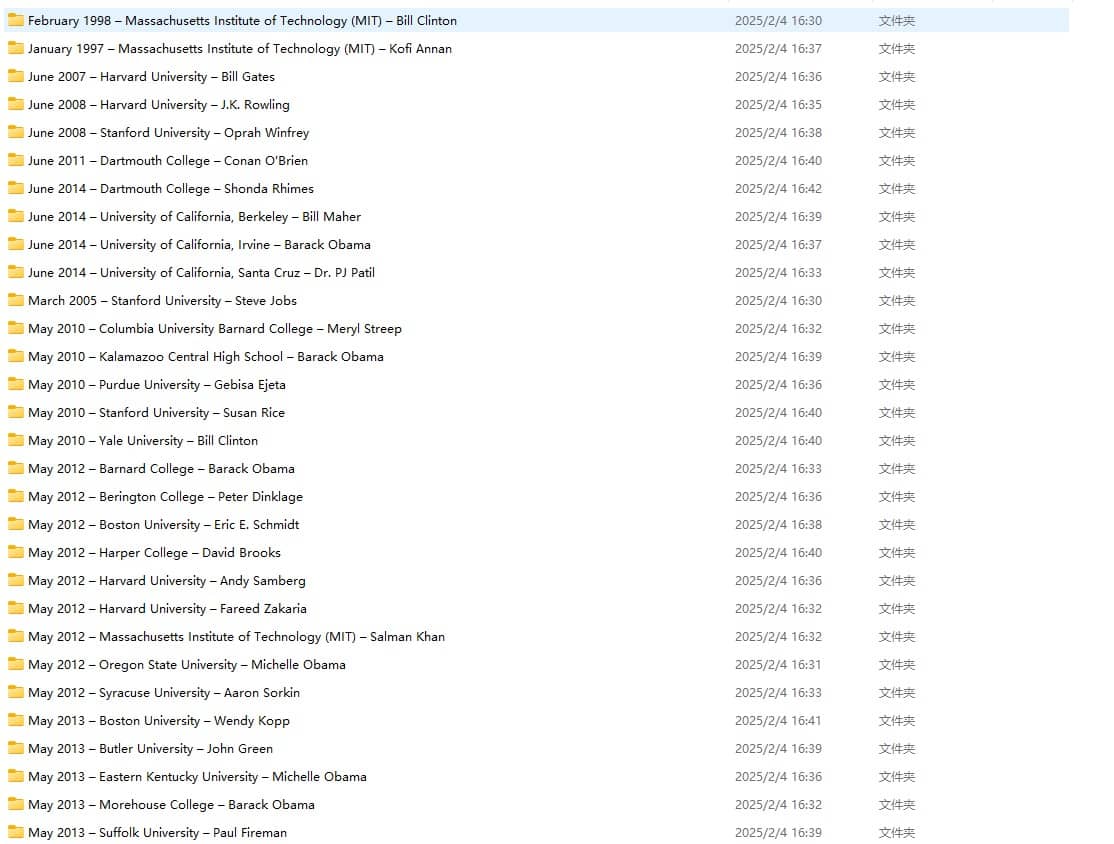Click folder icon for Purdue Gebisa Ejeta
Screen dimensions: 1114x844
coord(16,384)
